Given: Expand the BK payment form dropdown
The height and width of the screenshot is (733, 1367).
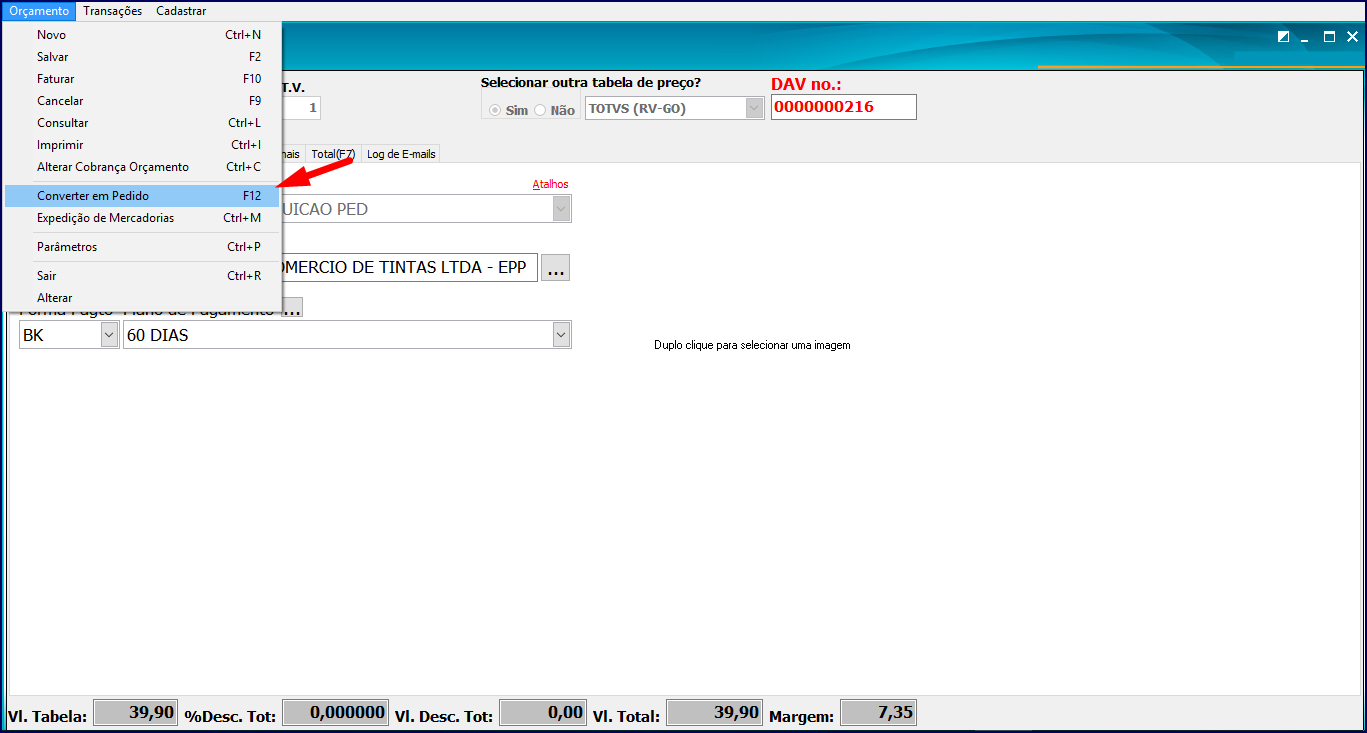Looking at the screenshot, I should 109,335.
